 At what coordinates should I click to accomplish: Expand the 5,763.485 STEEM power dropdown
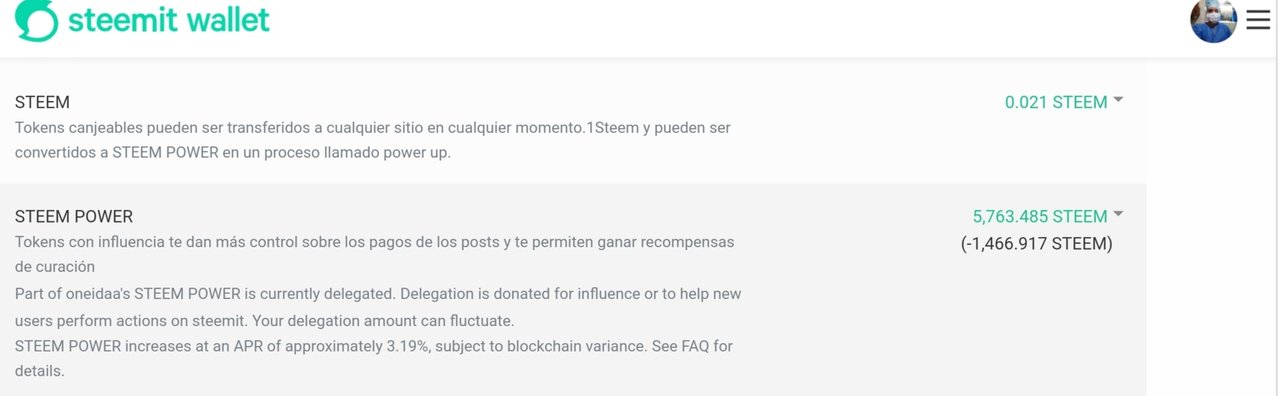(x=1048, y=216)
